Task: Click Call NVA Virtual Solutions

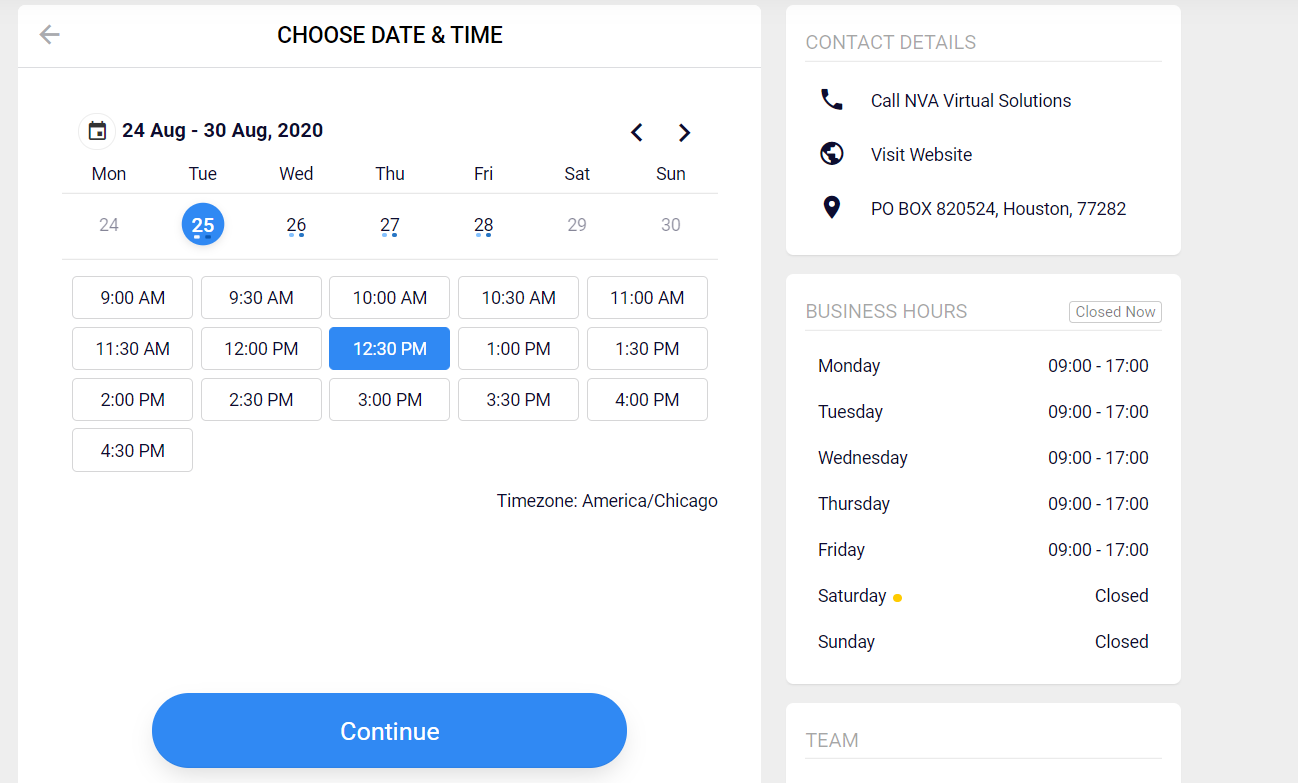Action: pos(971,101)
